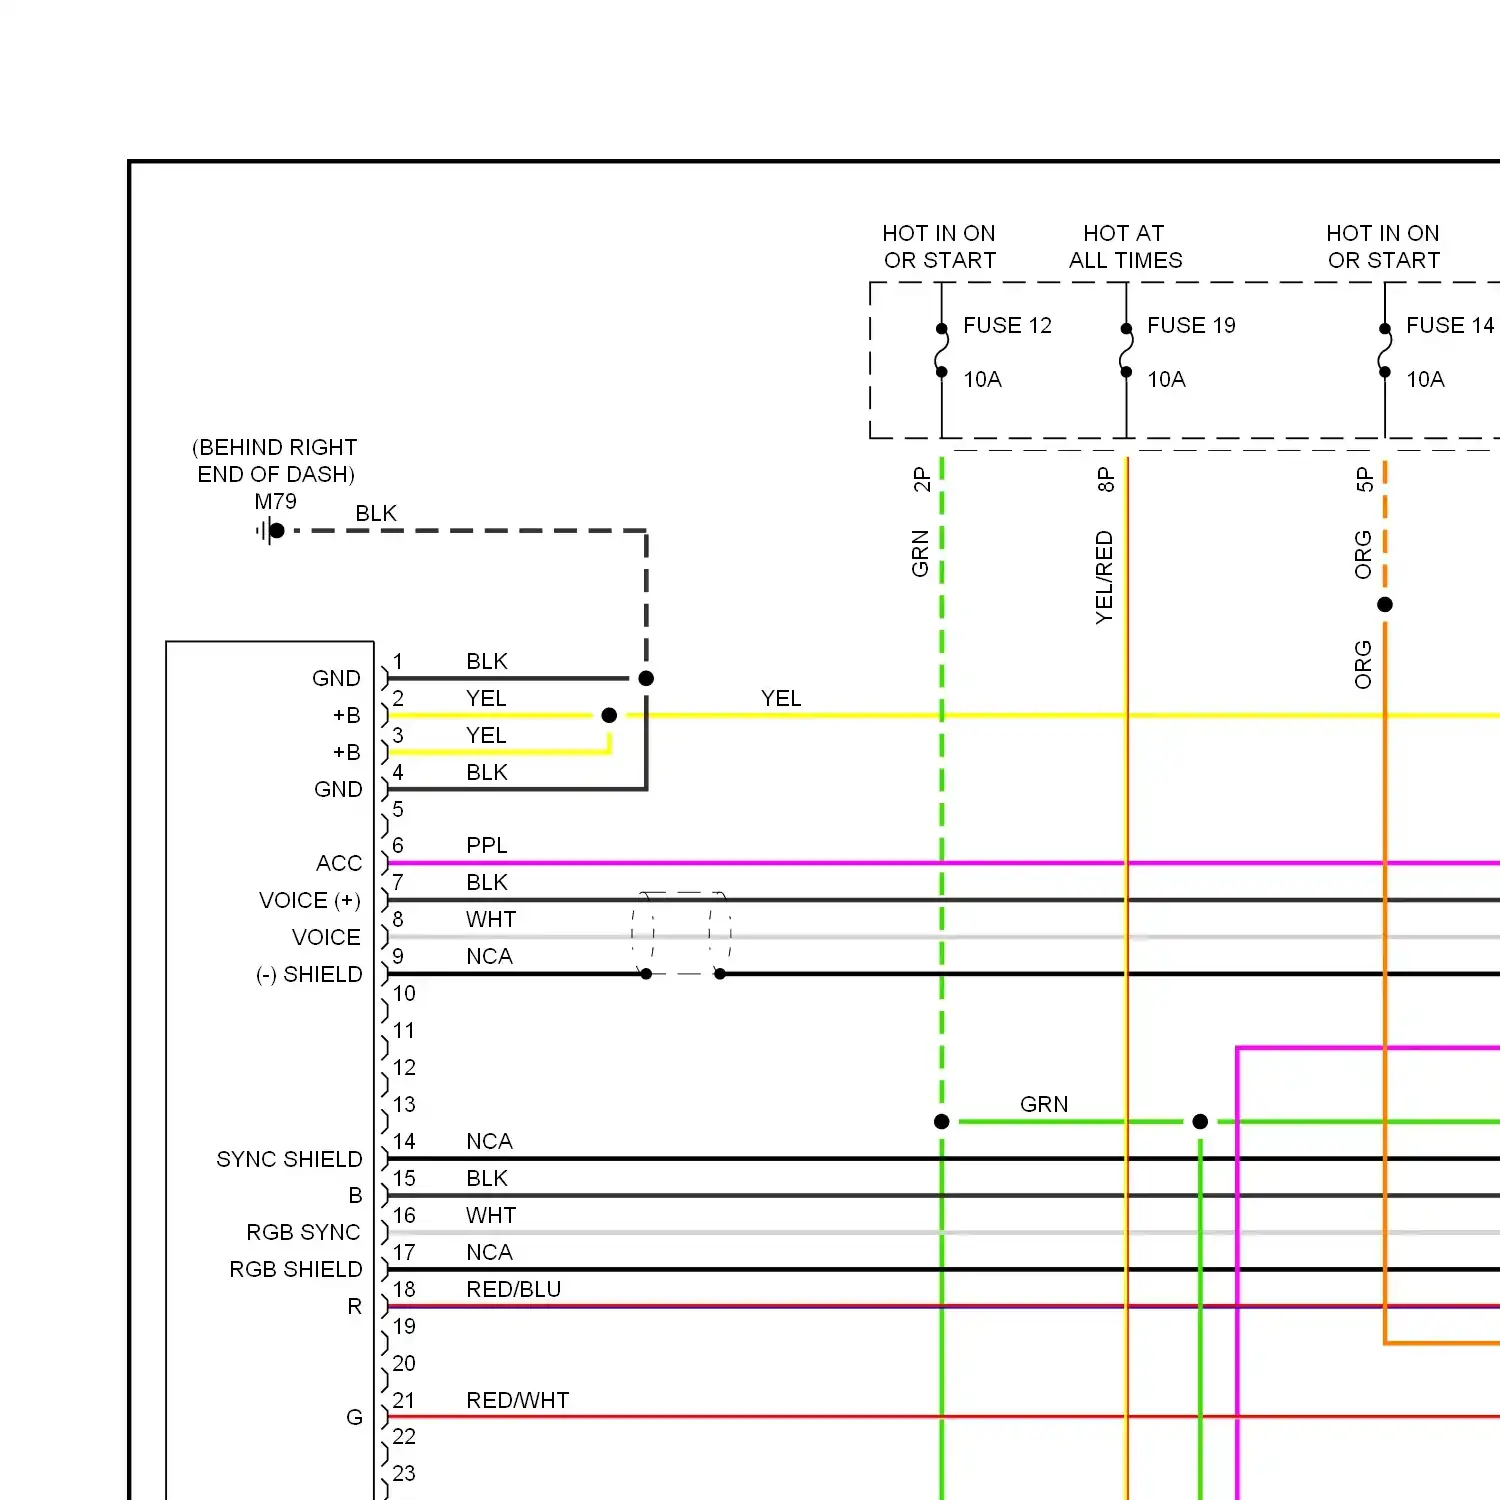1500x1500 pixels.
Task: Click the M79 ground label
Action: coord(275,501)
